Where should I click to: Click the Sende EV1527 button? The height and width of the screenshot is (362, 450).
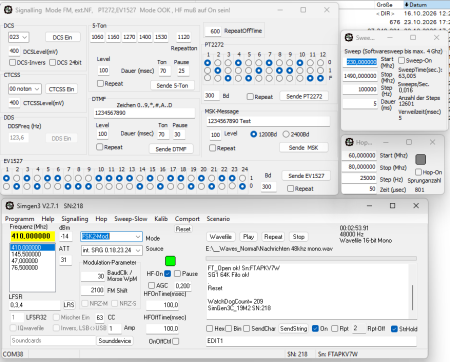pos(306,176)
